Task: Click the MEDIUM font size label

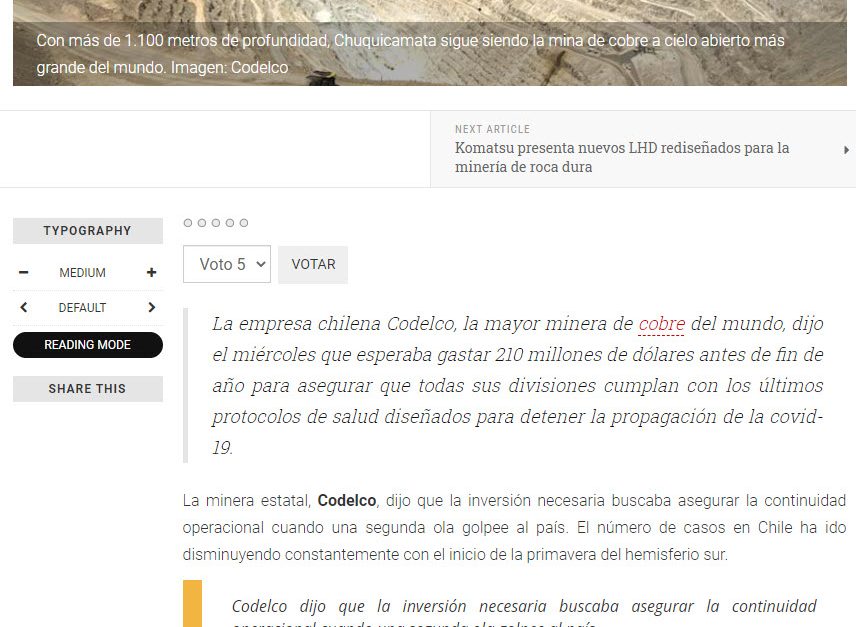Action: [82, 273]
